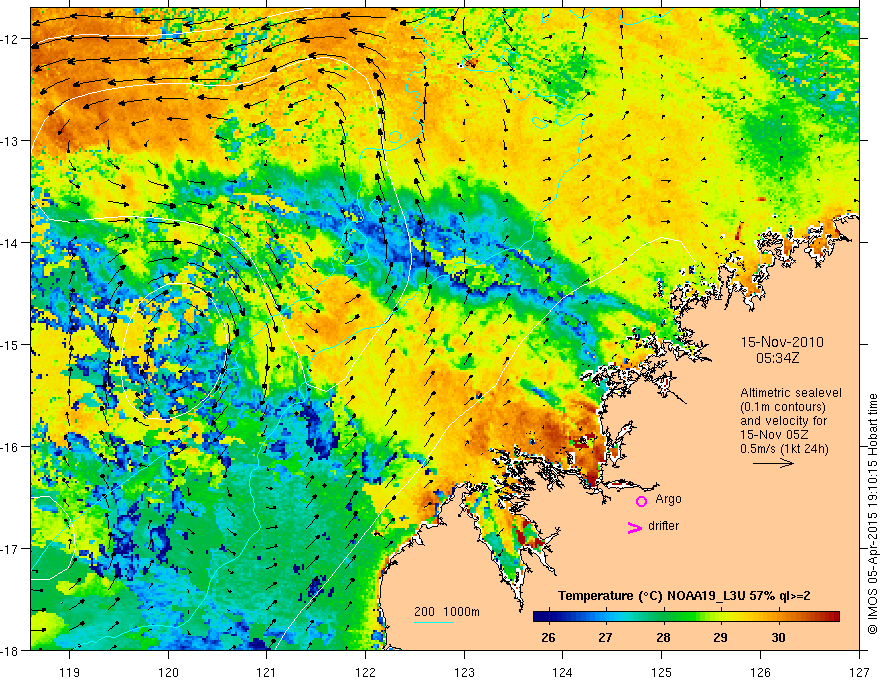The height and width of the screenshot is (680, 880).
Task: Click the 'Argo' legend label
Action: [x=668, y=499]
